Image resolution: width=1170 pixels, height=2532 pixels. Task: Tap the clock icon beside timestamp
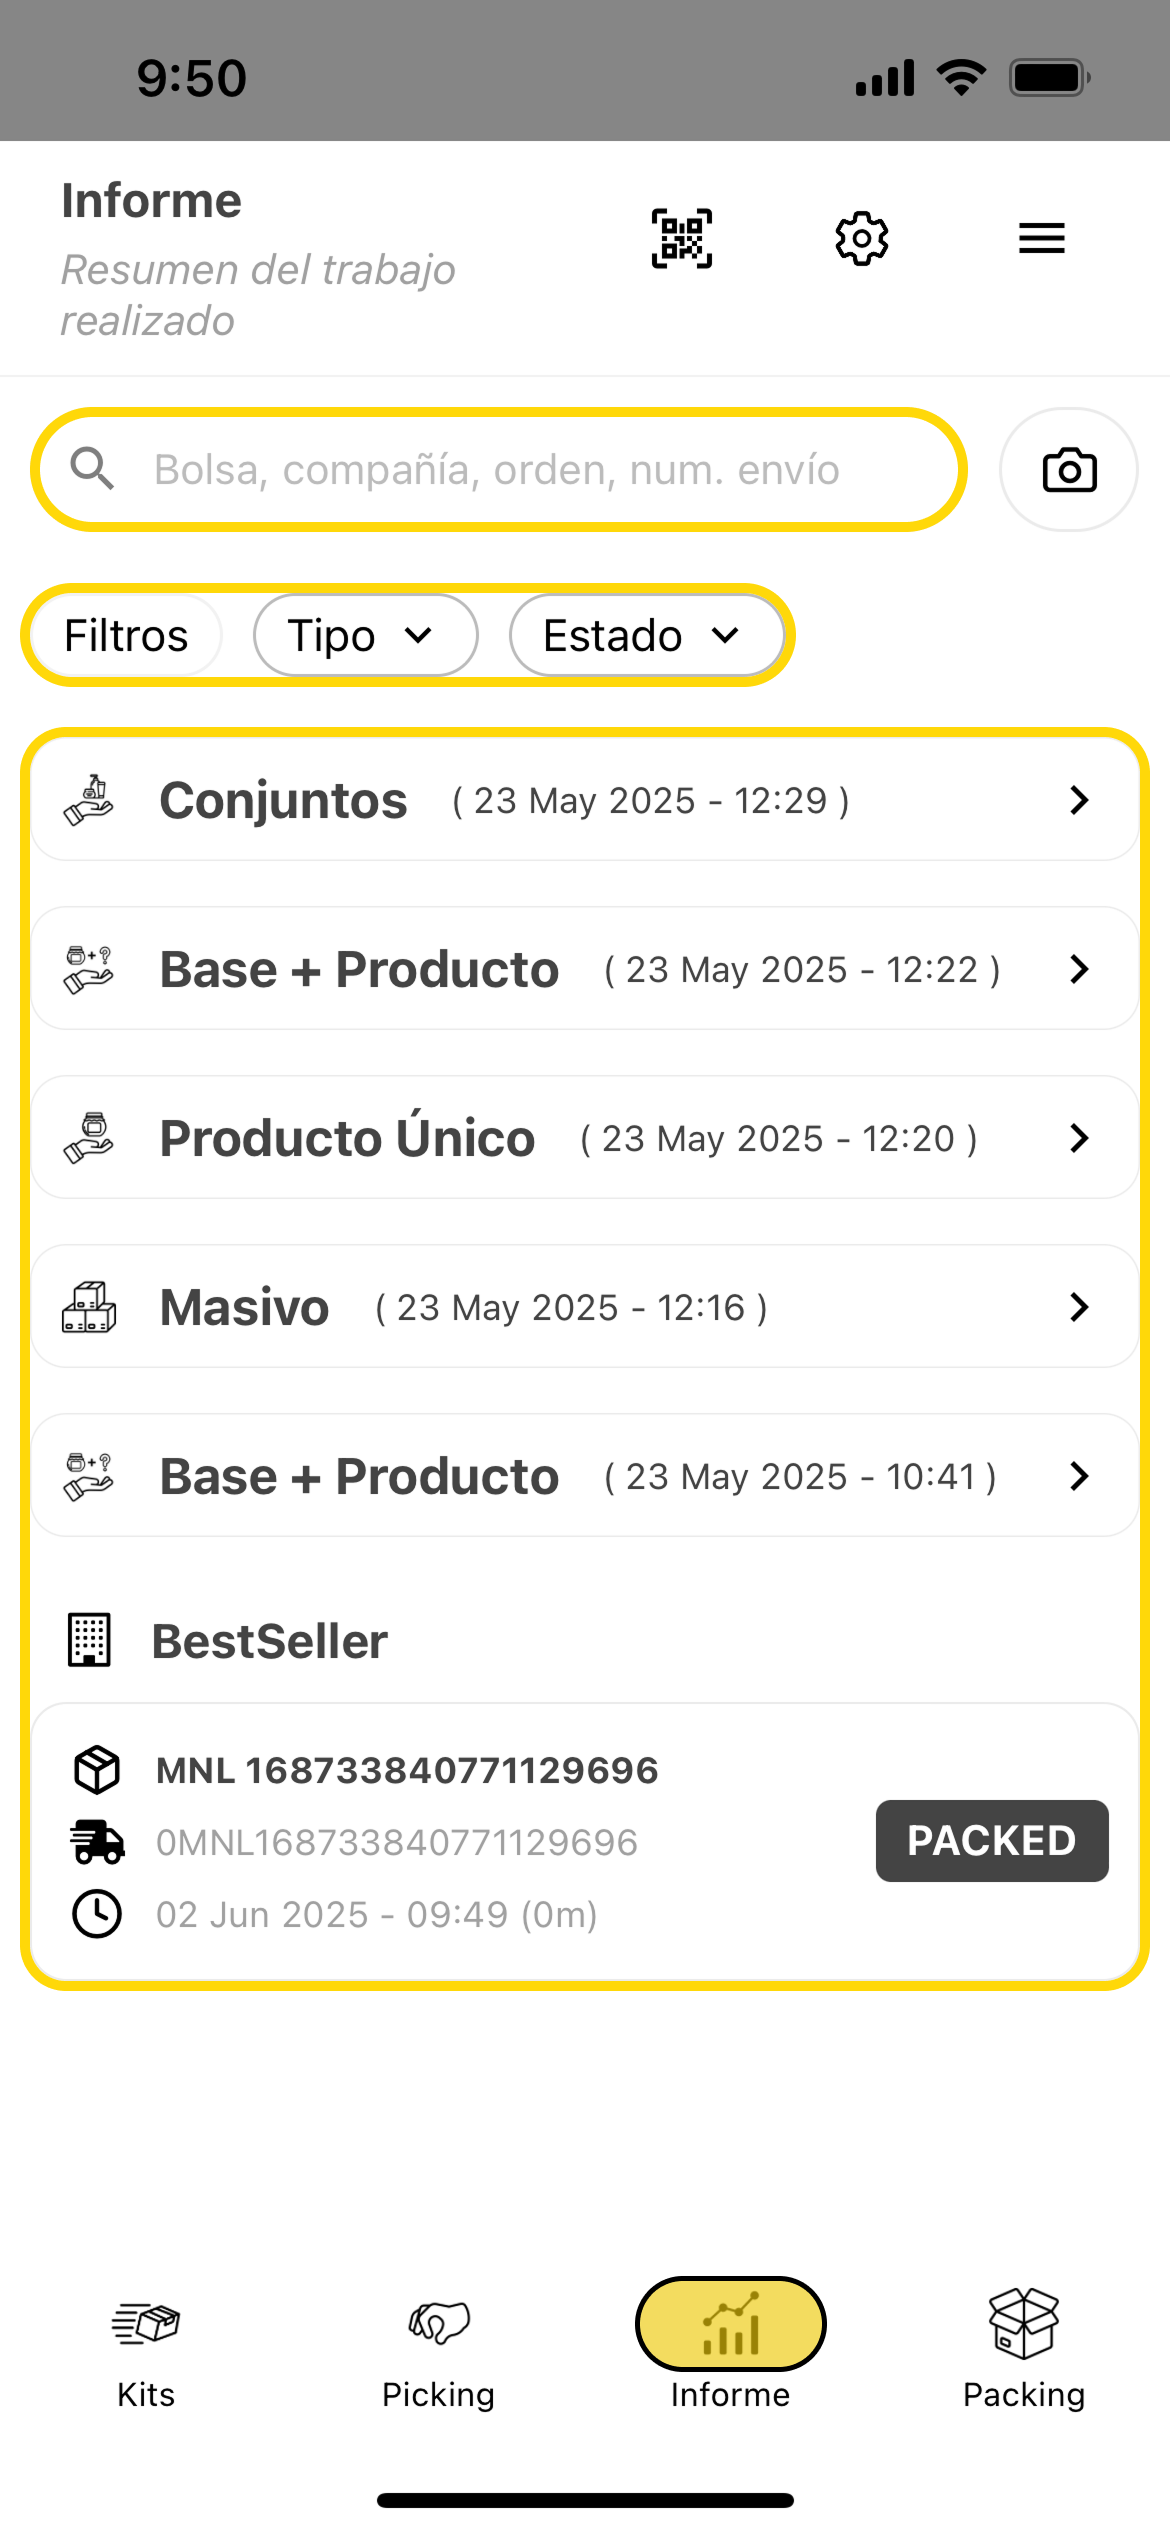[97, 1914]
